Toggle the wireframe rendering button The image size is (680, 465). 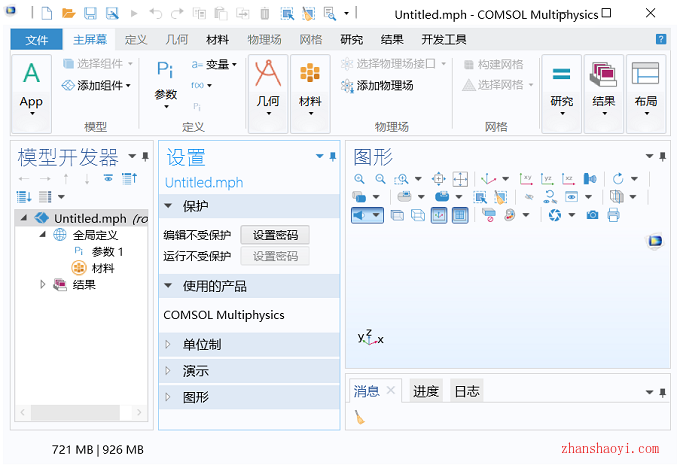(x=418, y=215)
